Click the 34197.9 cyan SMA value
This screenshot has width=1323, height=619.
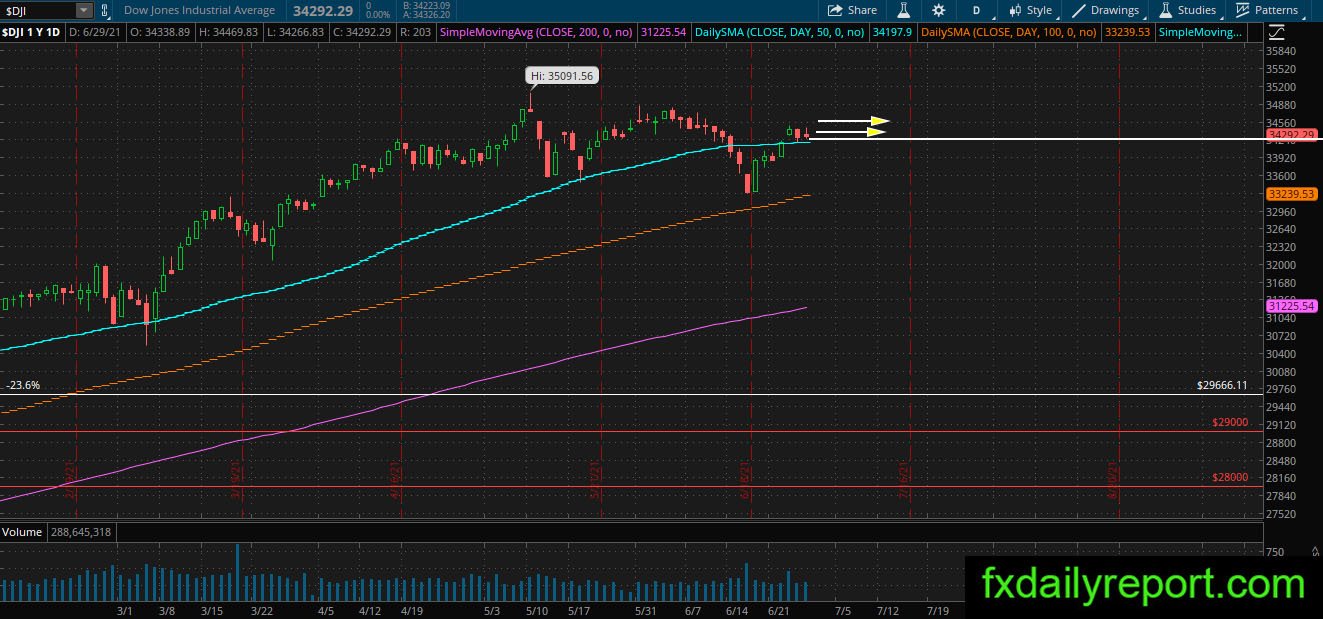click(892, 32)
